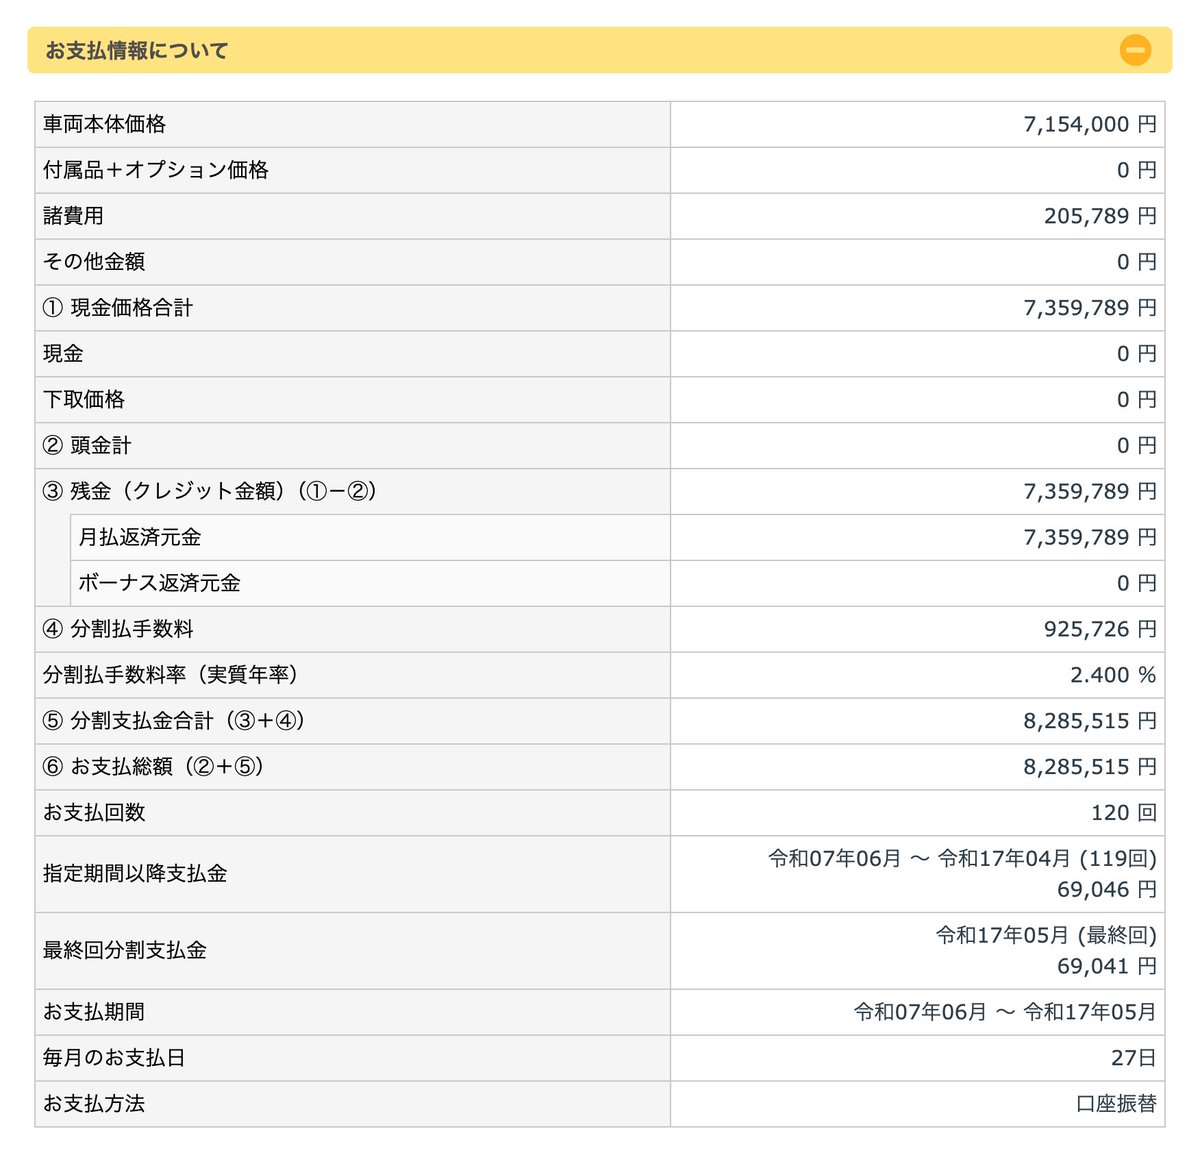This screenshot has height=1155, width=1200.
Task: Click the 指定期間以降支払金 label
Action: click(x=135, y=874)
